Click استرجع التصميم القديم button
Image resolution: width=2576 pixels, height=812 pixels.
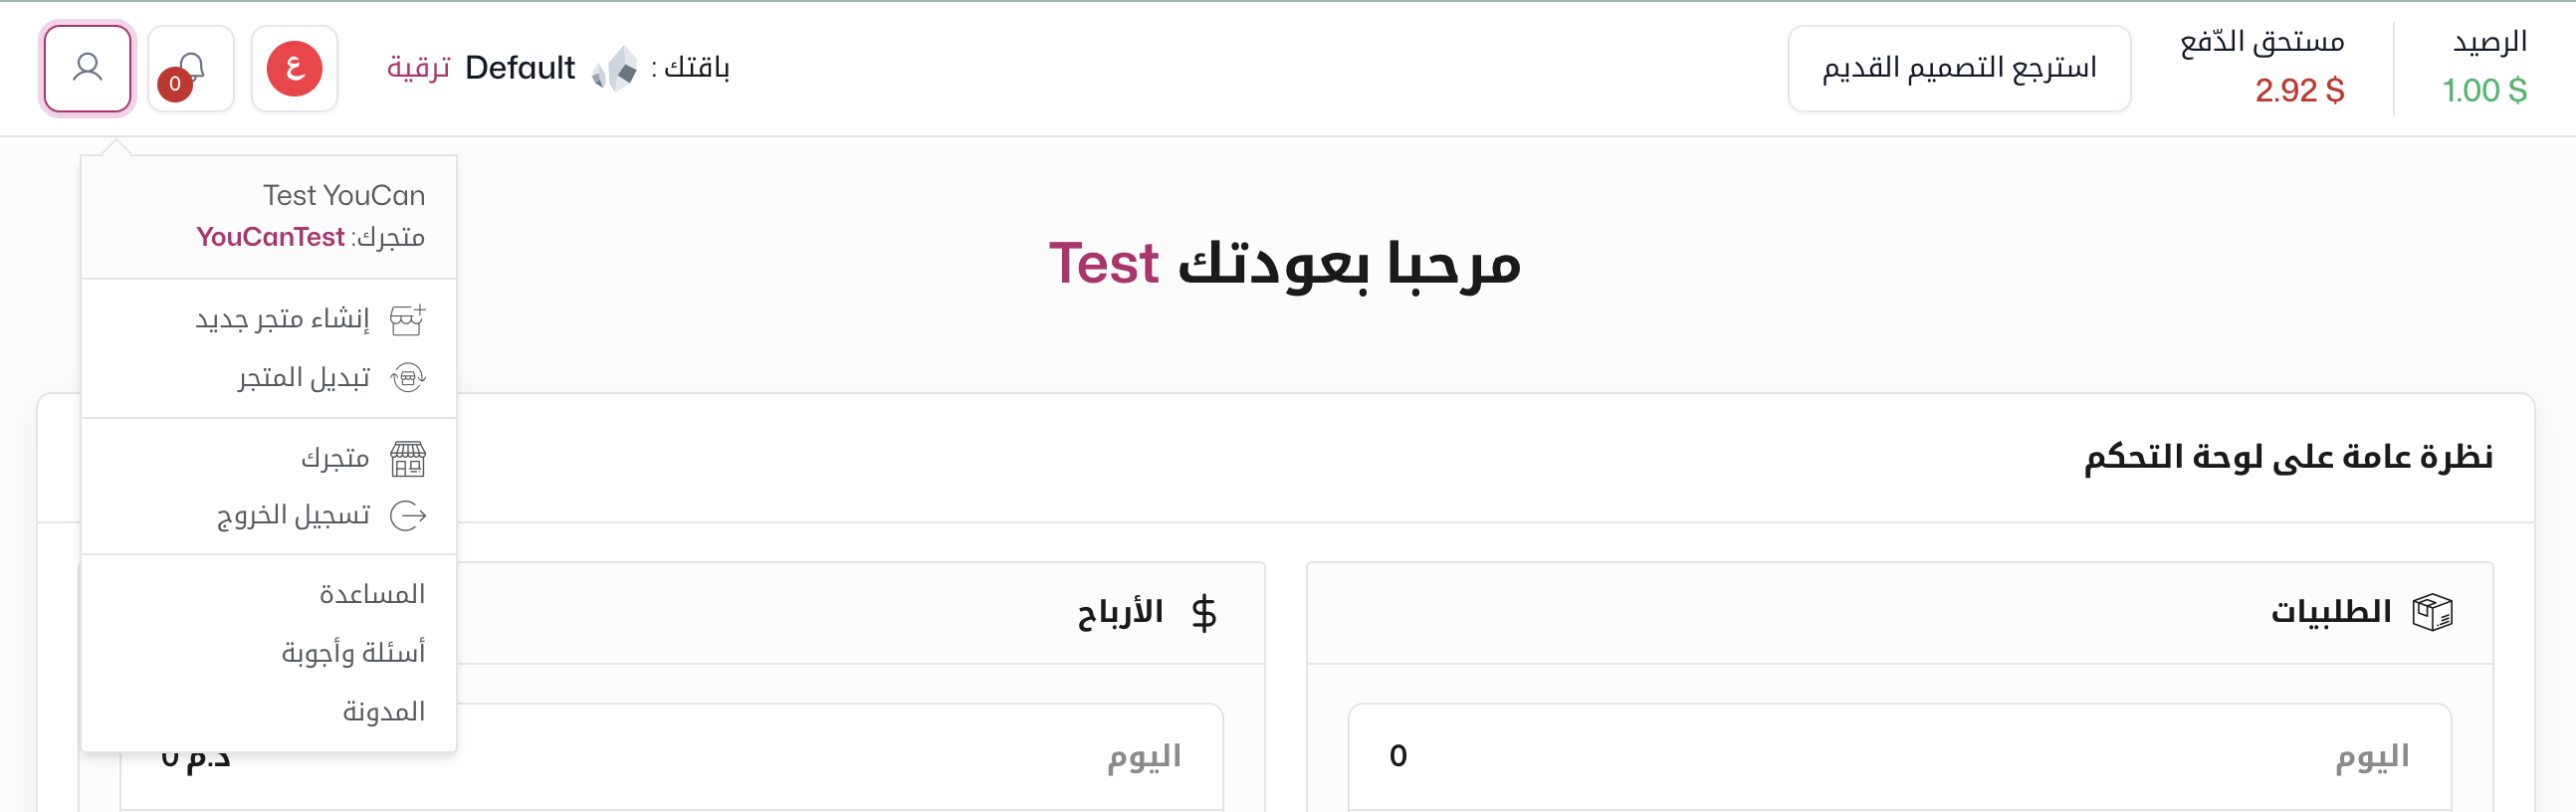coord(1959,68)
